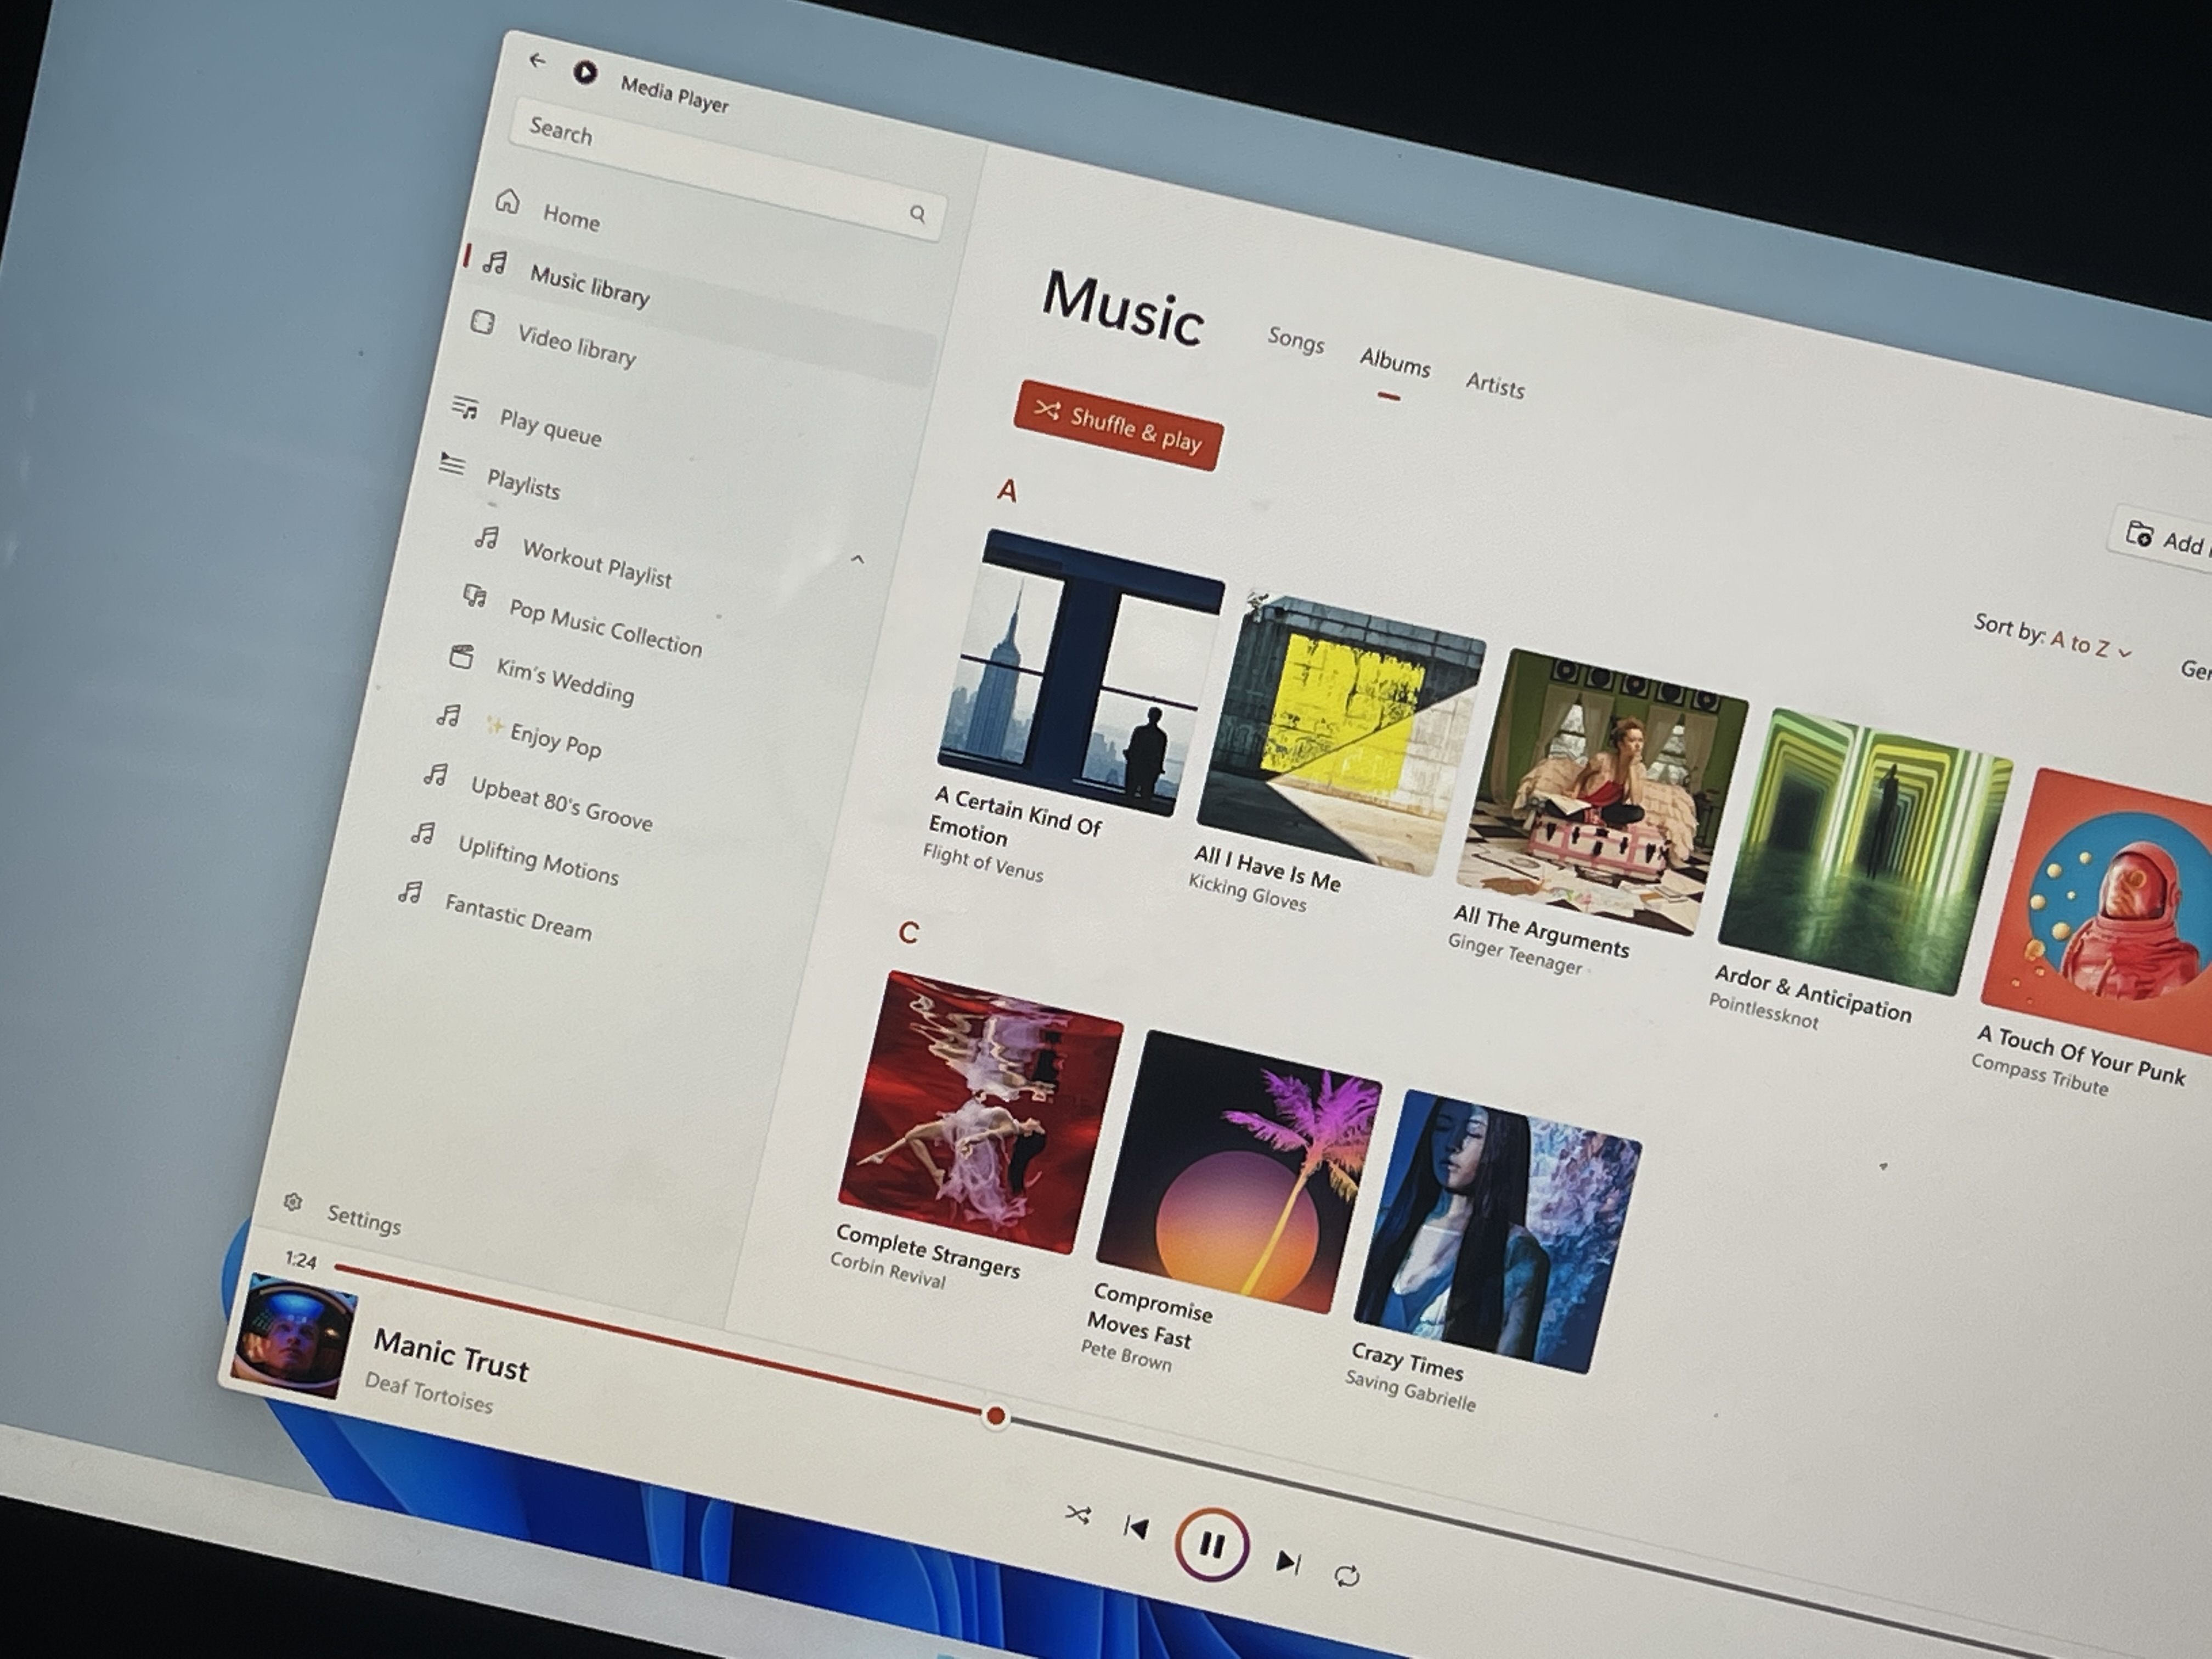Skip to previous track
Screen dimensions: 2212x1659
(1135, 1527)
